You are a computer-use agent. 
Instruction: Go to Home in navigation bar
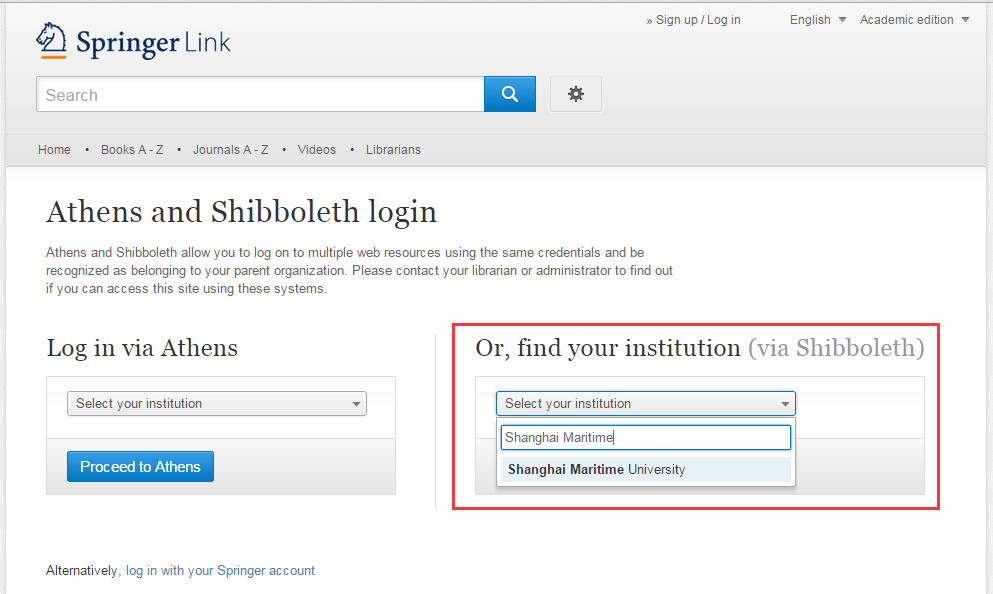[x=54, y=149]
